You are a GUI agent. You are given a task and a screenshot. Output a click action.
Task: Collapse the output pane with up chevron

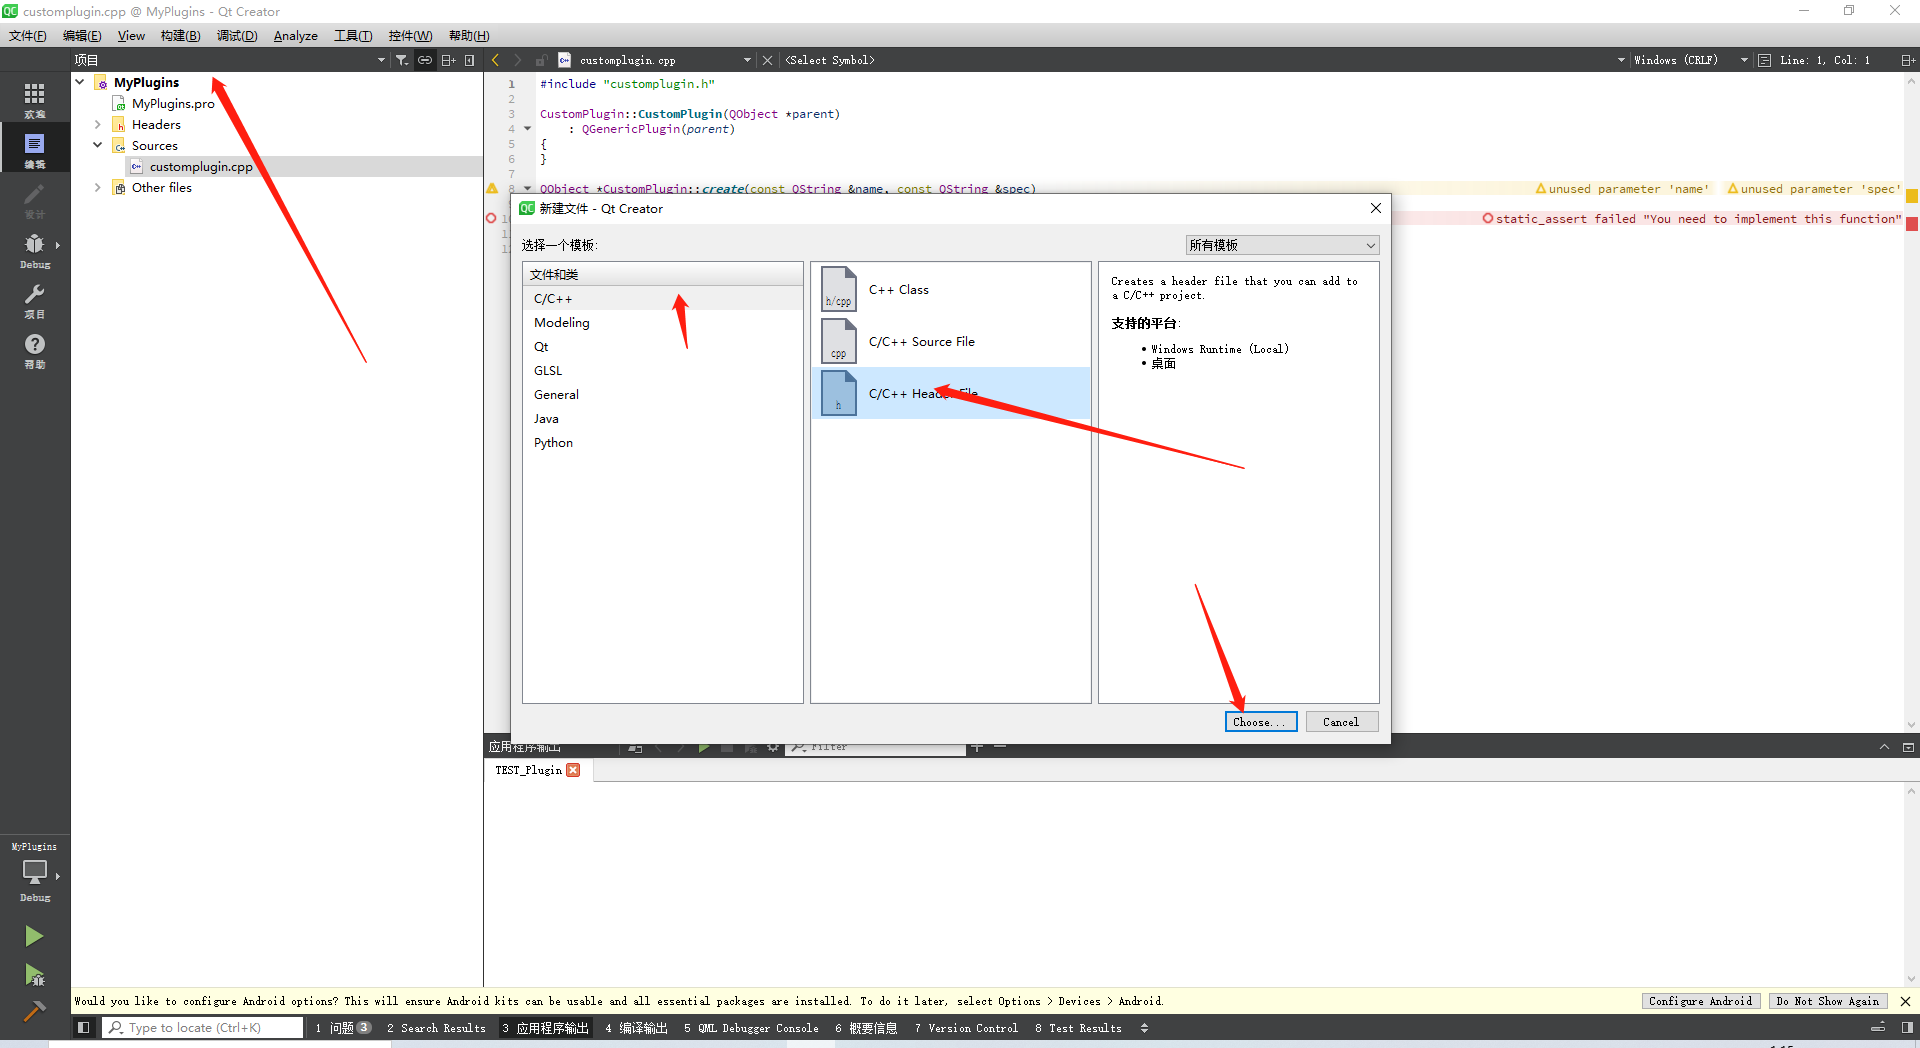coord(1884,747)
